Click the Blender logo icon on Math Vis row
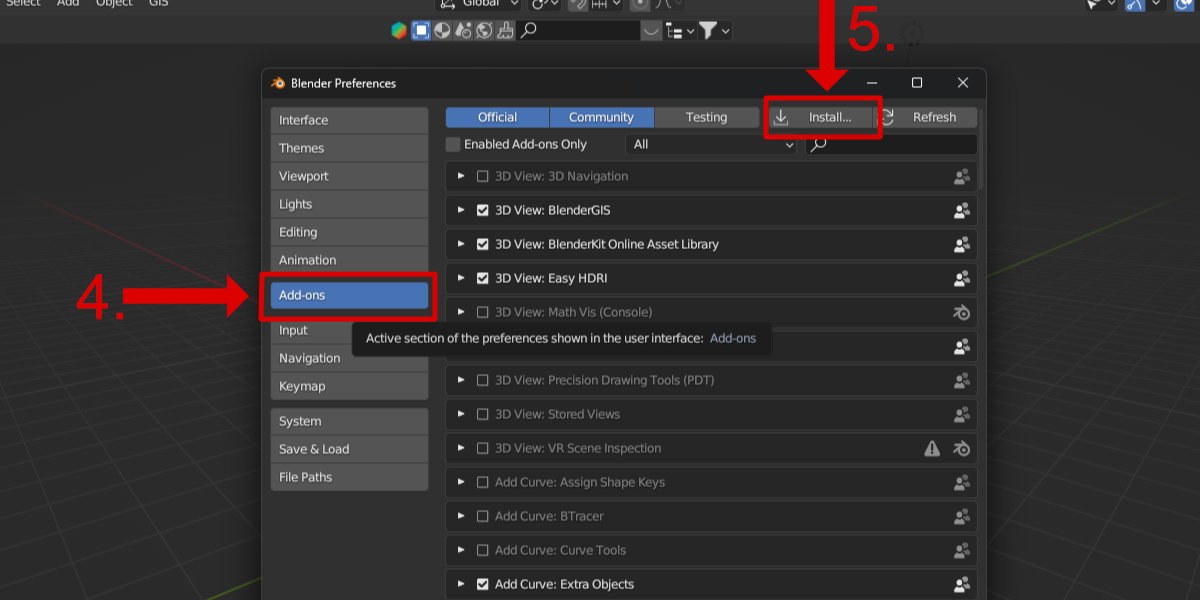1200x600 pixels. click(962, 312)
